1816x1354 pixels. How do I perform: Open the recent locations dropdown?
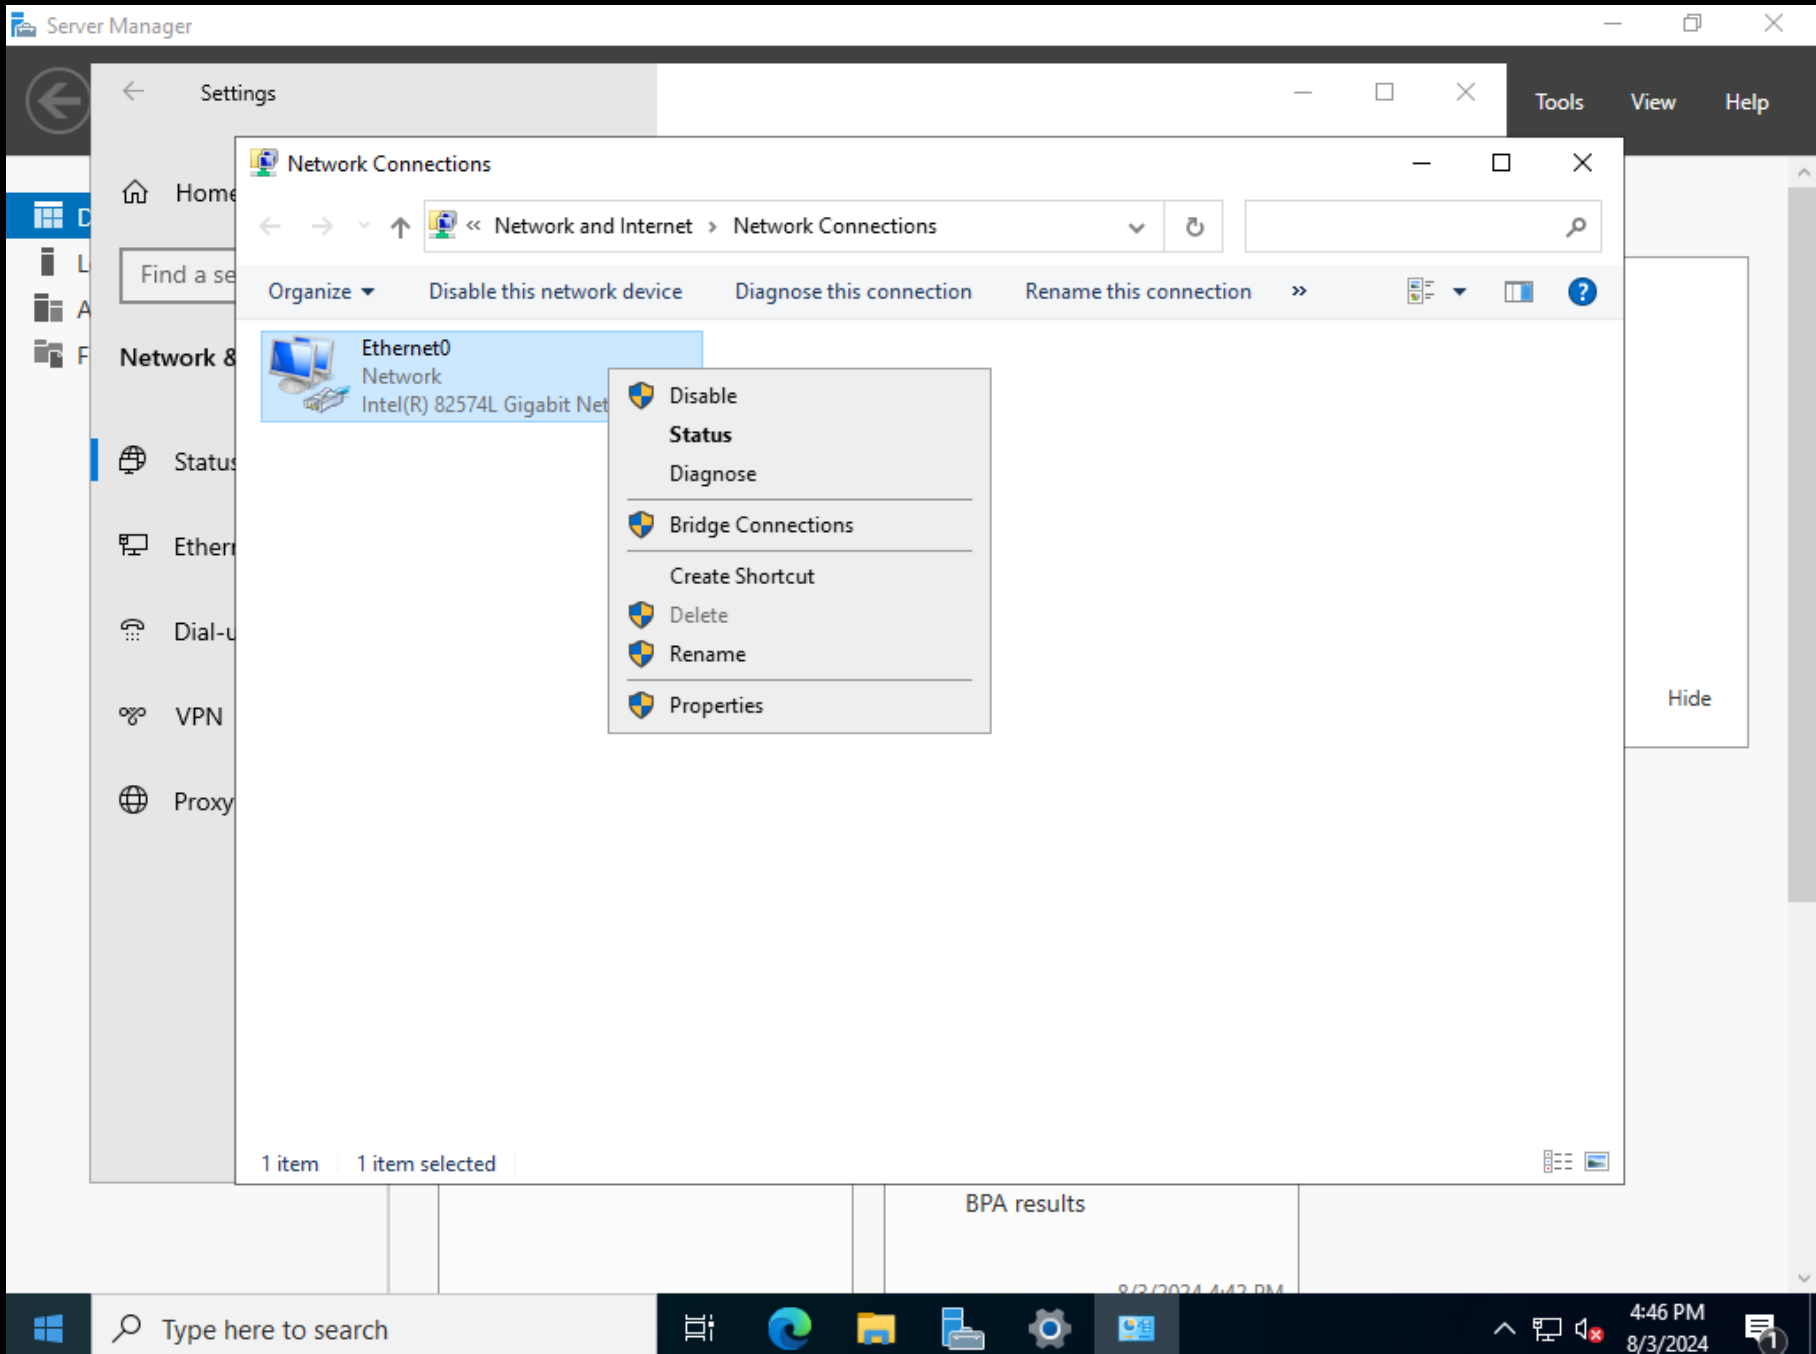pyautogui.click(x=364, y=227)
